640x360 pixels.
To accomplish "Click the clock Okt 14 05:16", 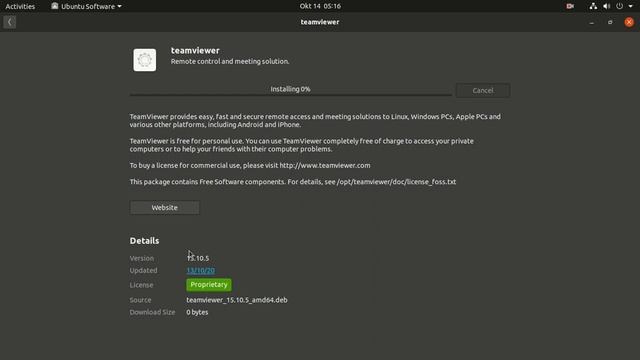I will tap(320, 6).
